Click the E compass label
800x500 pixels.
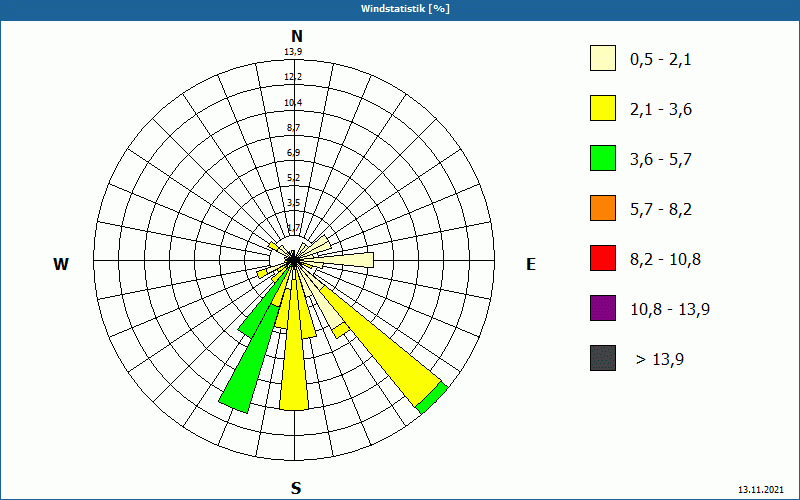pyautogui.click(x=531, y=264)
